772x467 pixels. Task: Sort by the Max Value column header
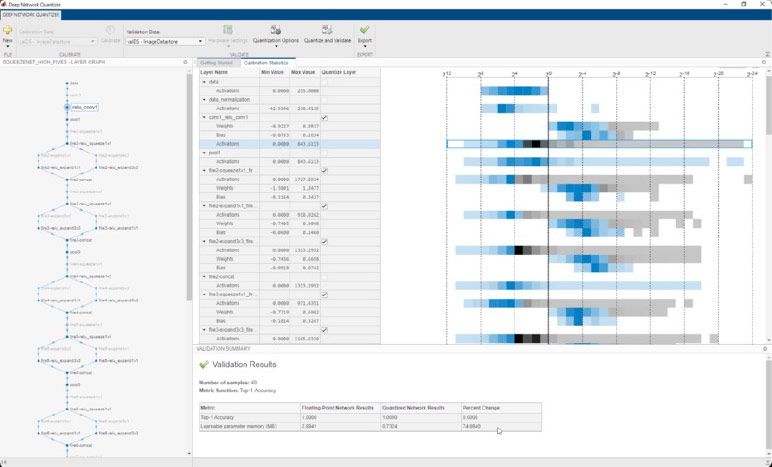[x=303, y=73]
